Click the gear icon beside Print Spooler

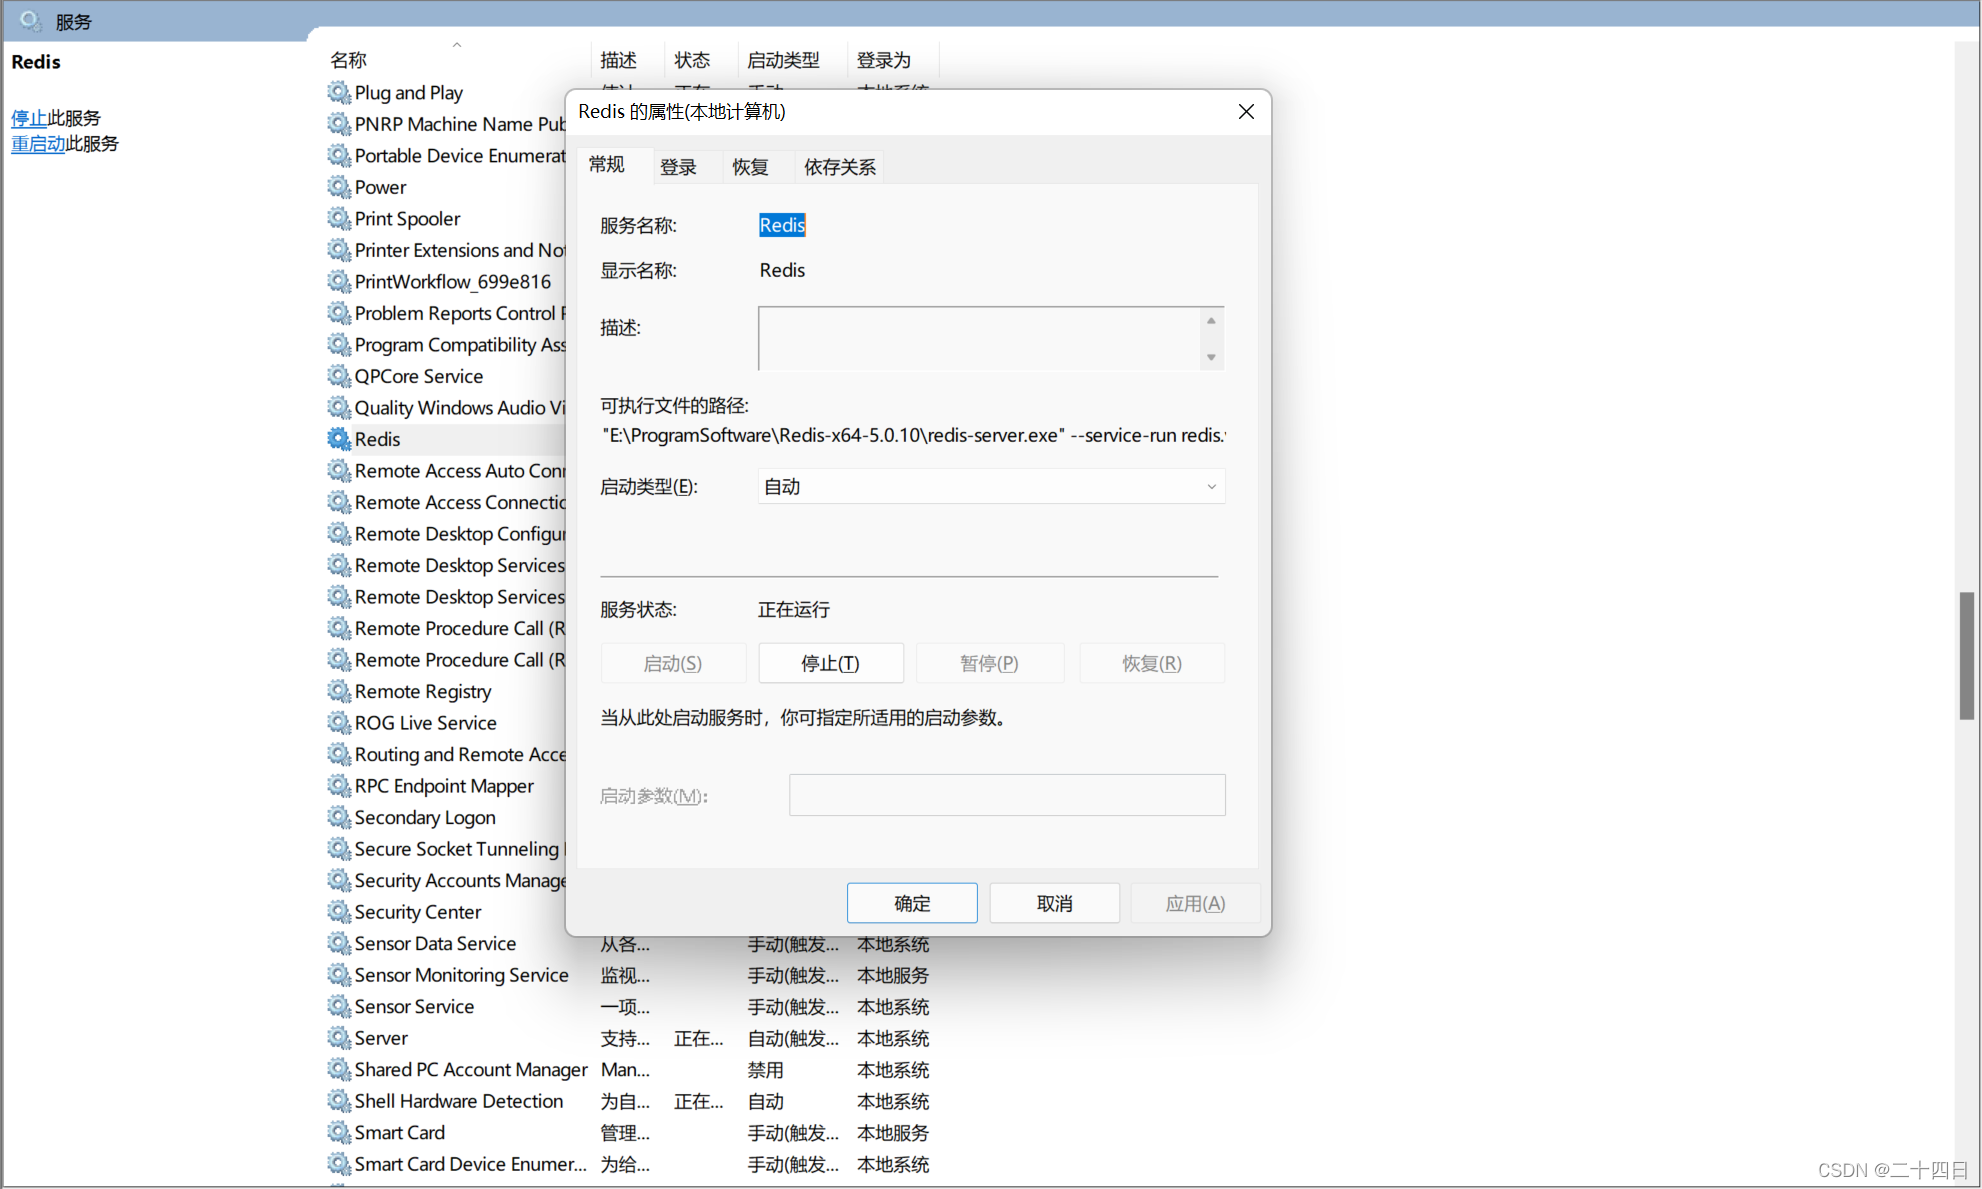pyautogui.click(x=339, y=218)
